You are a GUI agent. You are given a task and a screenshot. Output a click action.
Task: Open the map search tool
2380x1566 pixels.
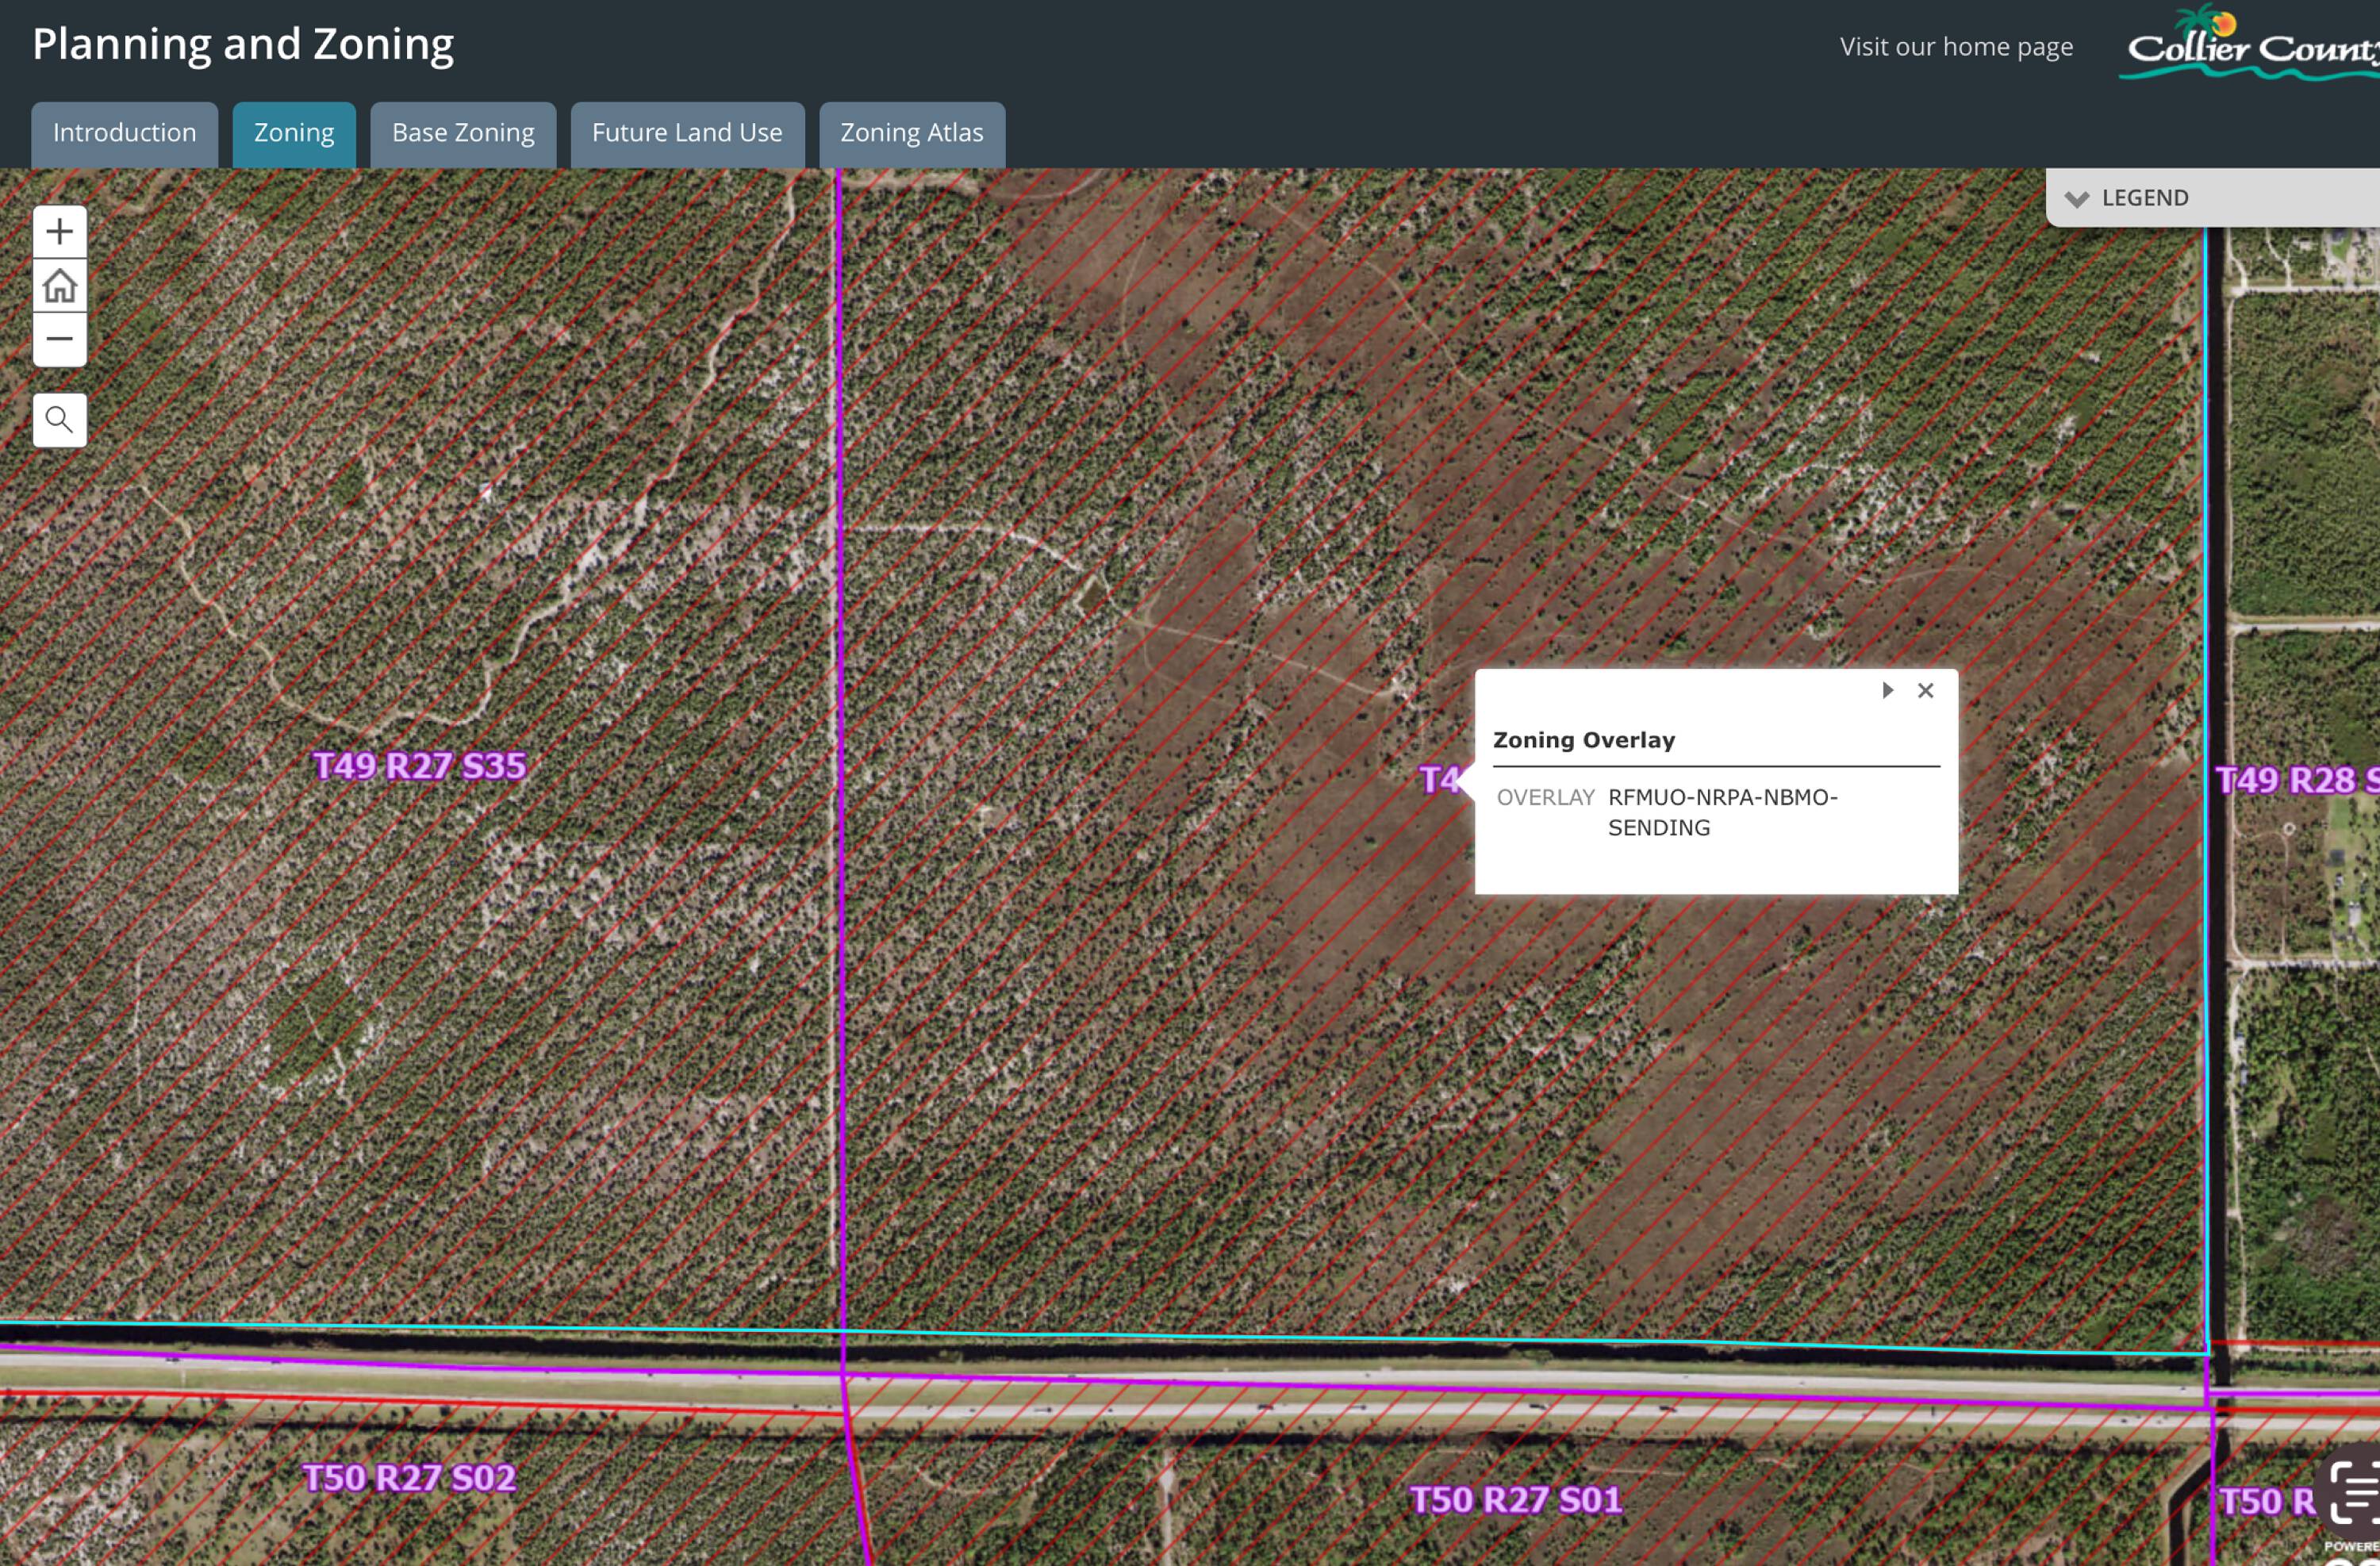pos(59,420)
